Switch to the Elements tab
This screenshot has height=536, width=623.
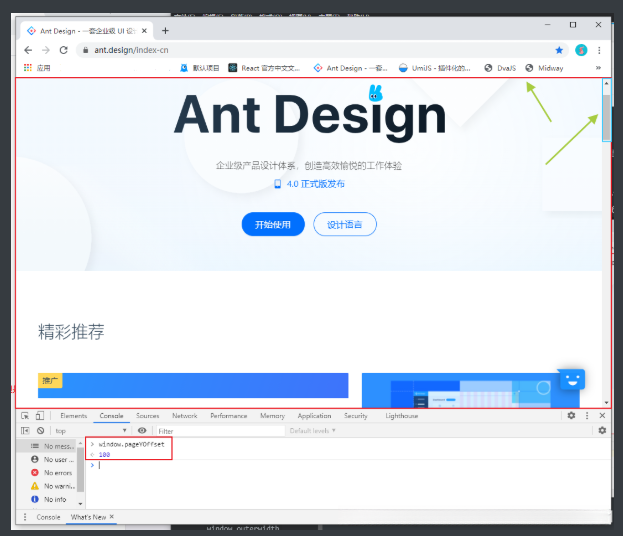[74, 416]
